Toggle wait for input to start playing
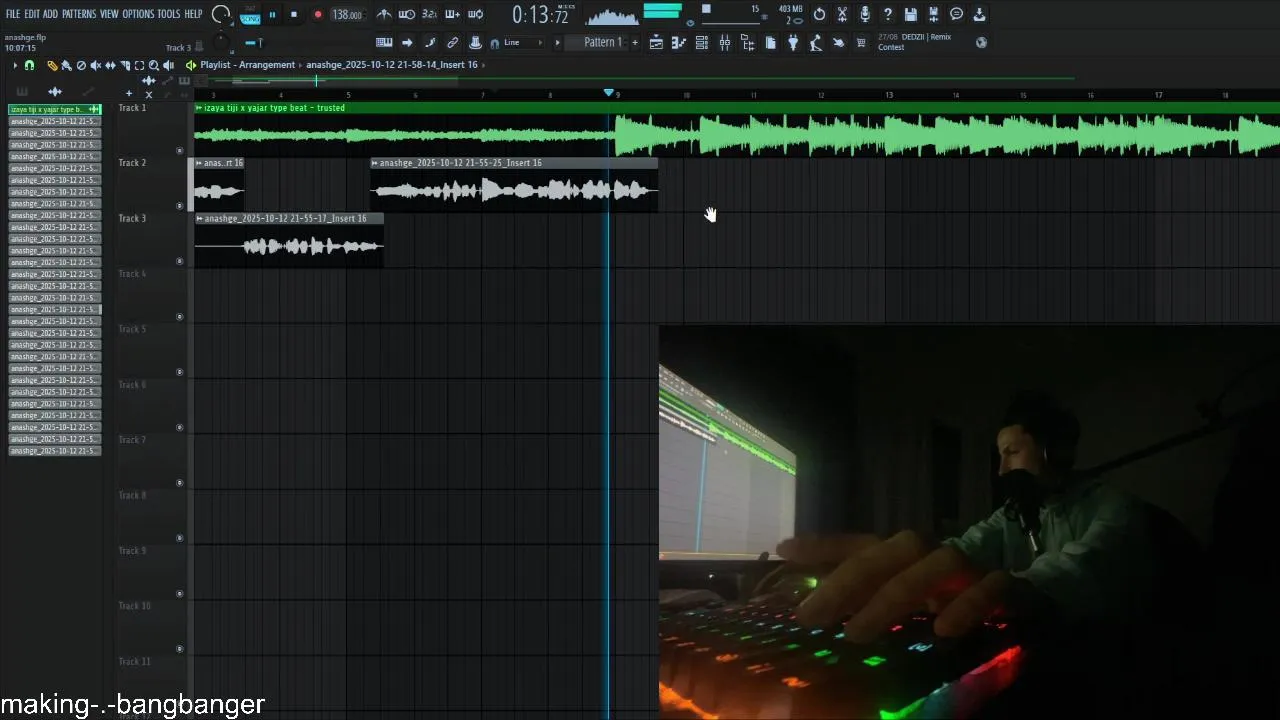1280x720 pixels. coord(407,14)
